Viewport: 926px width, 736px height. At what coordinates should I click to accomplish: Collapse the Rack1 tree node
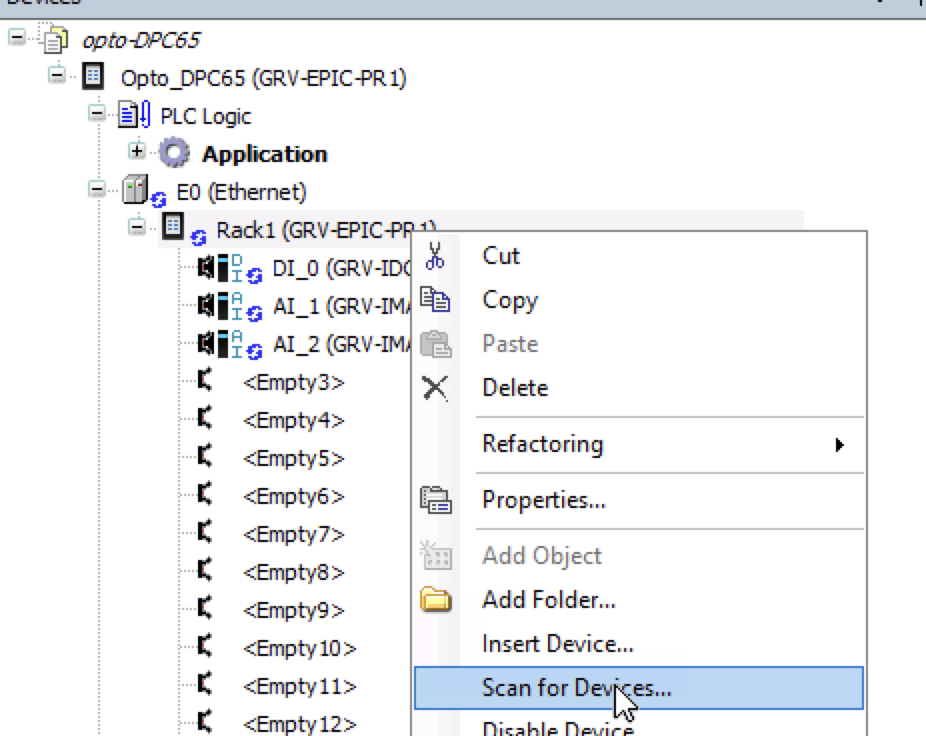click(136, 227)
